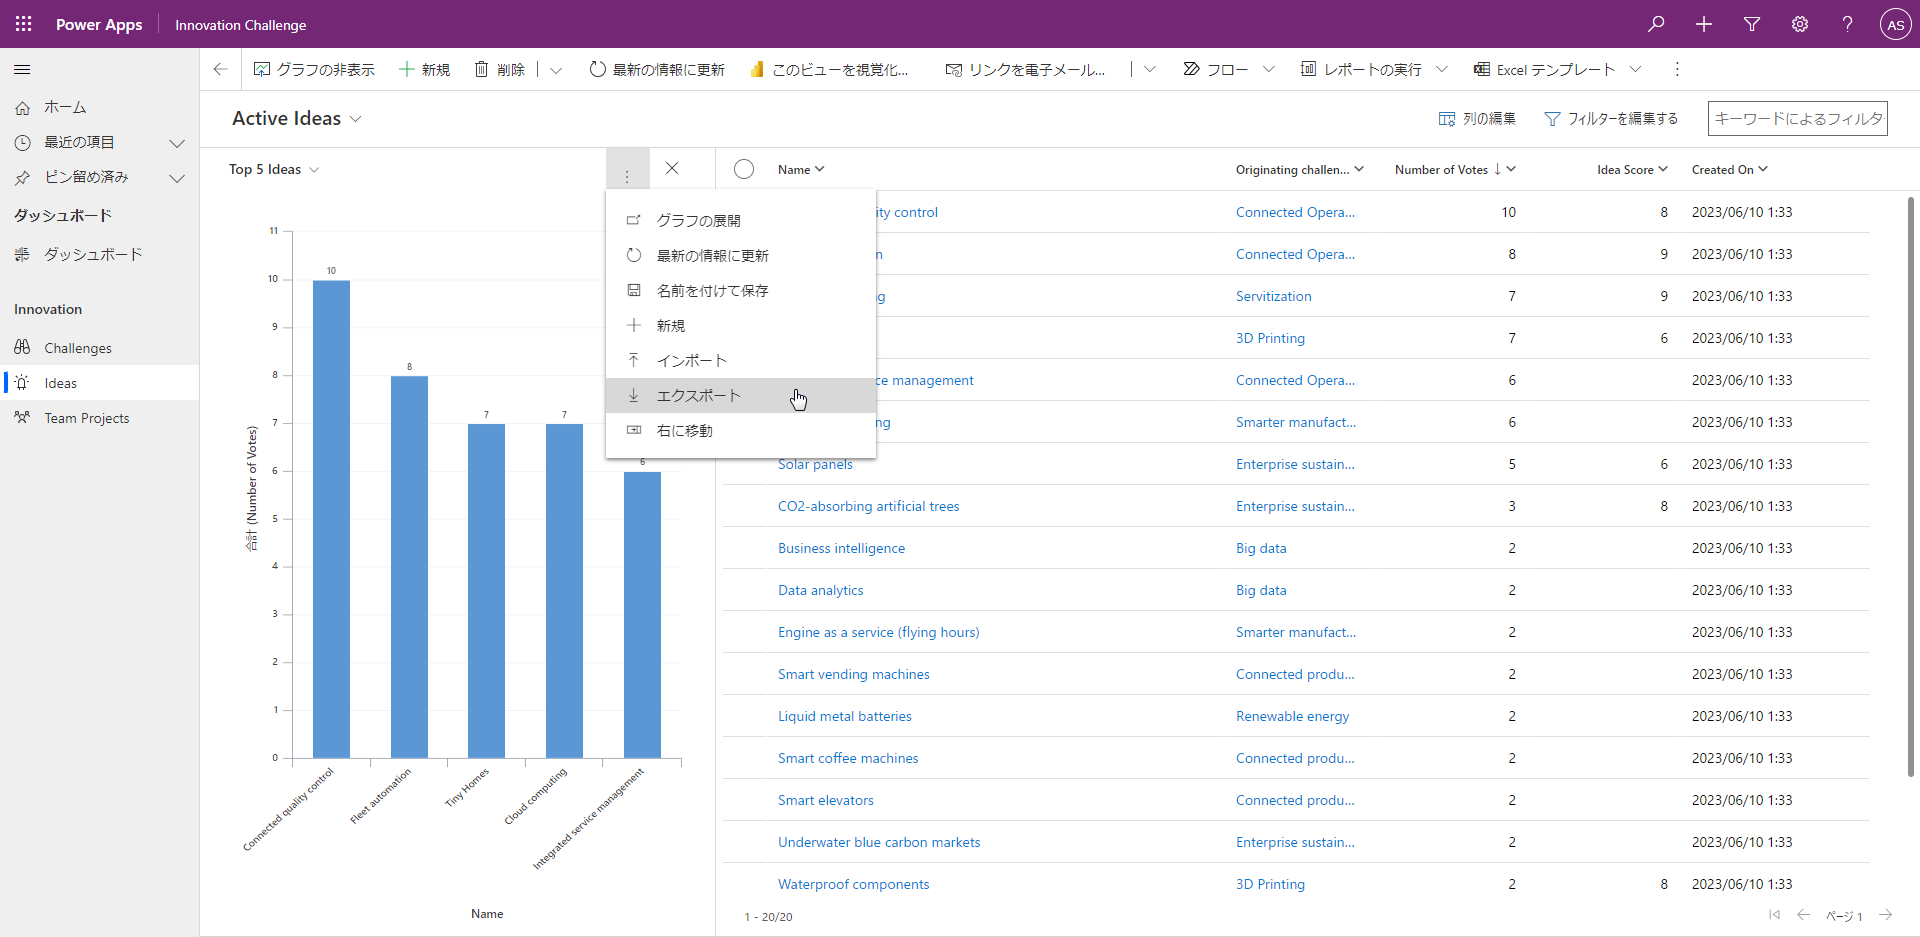Select グラフの展開 in the chart menu
Image resolution: width=1920 pixels, height=937 pixels.
(698, 221)
